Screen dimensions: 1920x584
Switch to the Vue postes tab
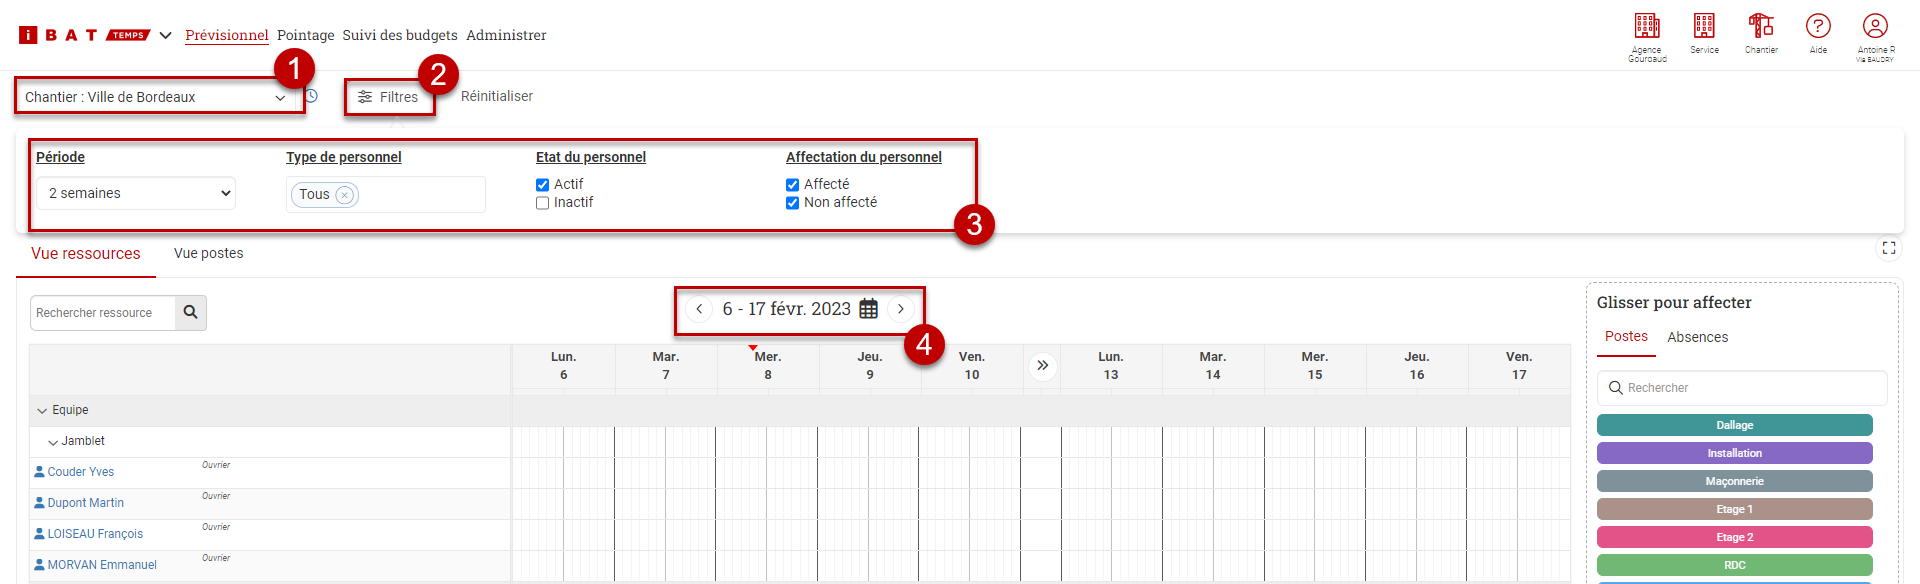point(208,254)
